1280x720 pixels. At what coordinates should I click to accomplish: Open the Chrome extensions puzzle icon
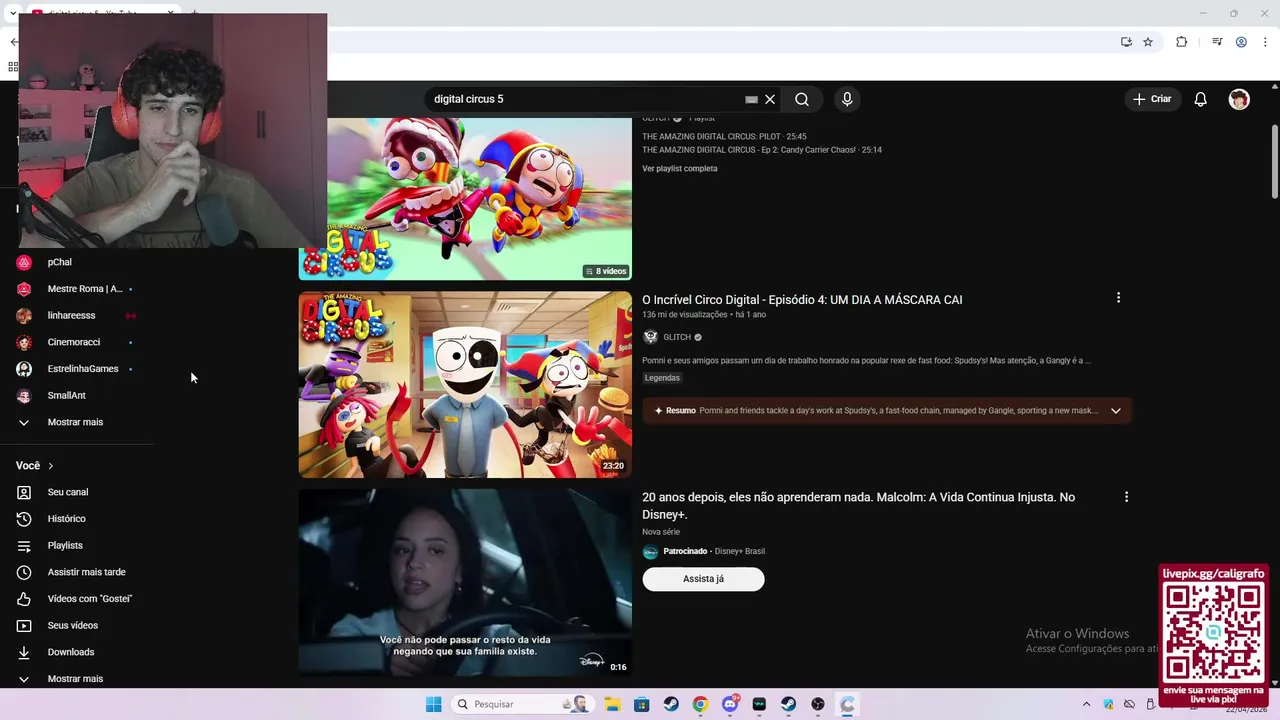coord(1181,42)
